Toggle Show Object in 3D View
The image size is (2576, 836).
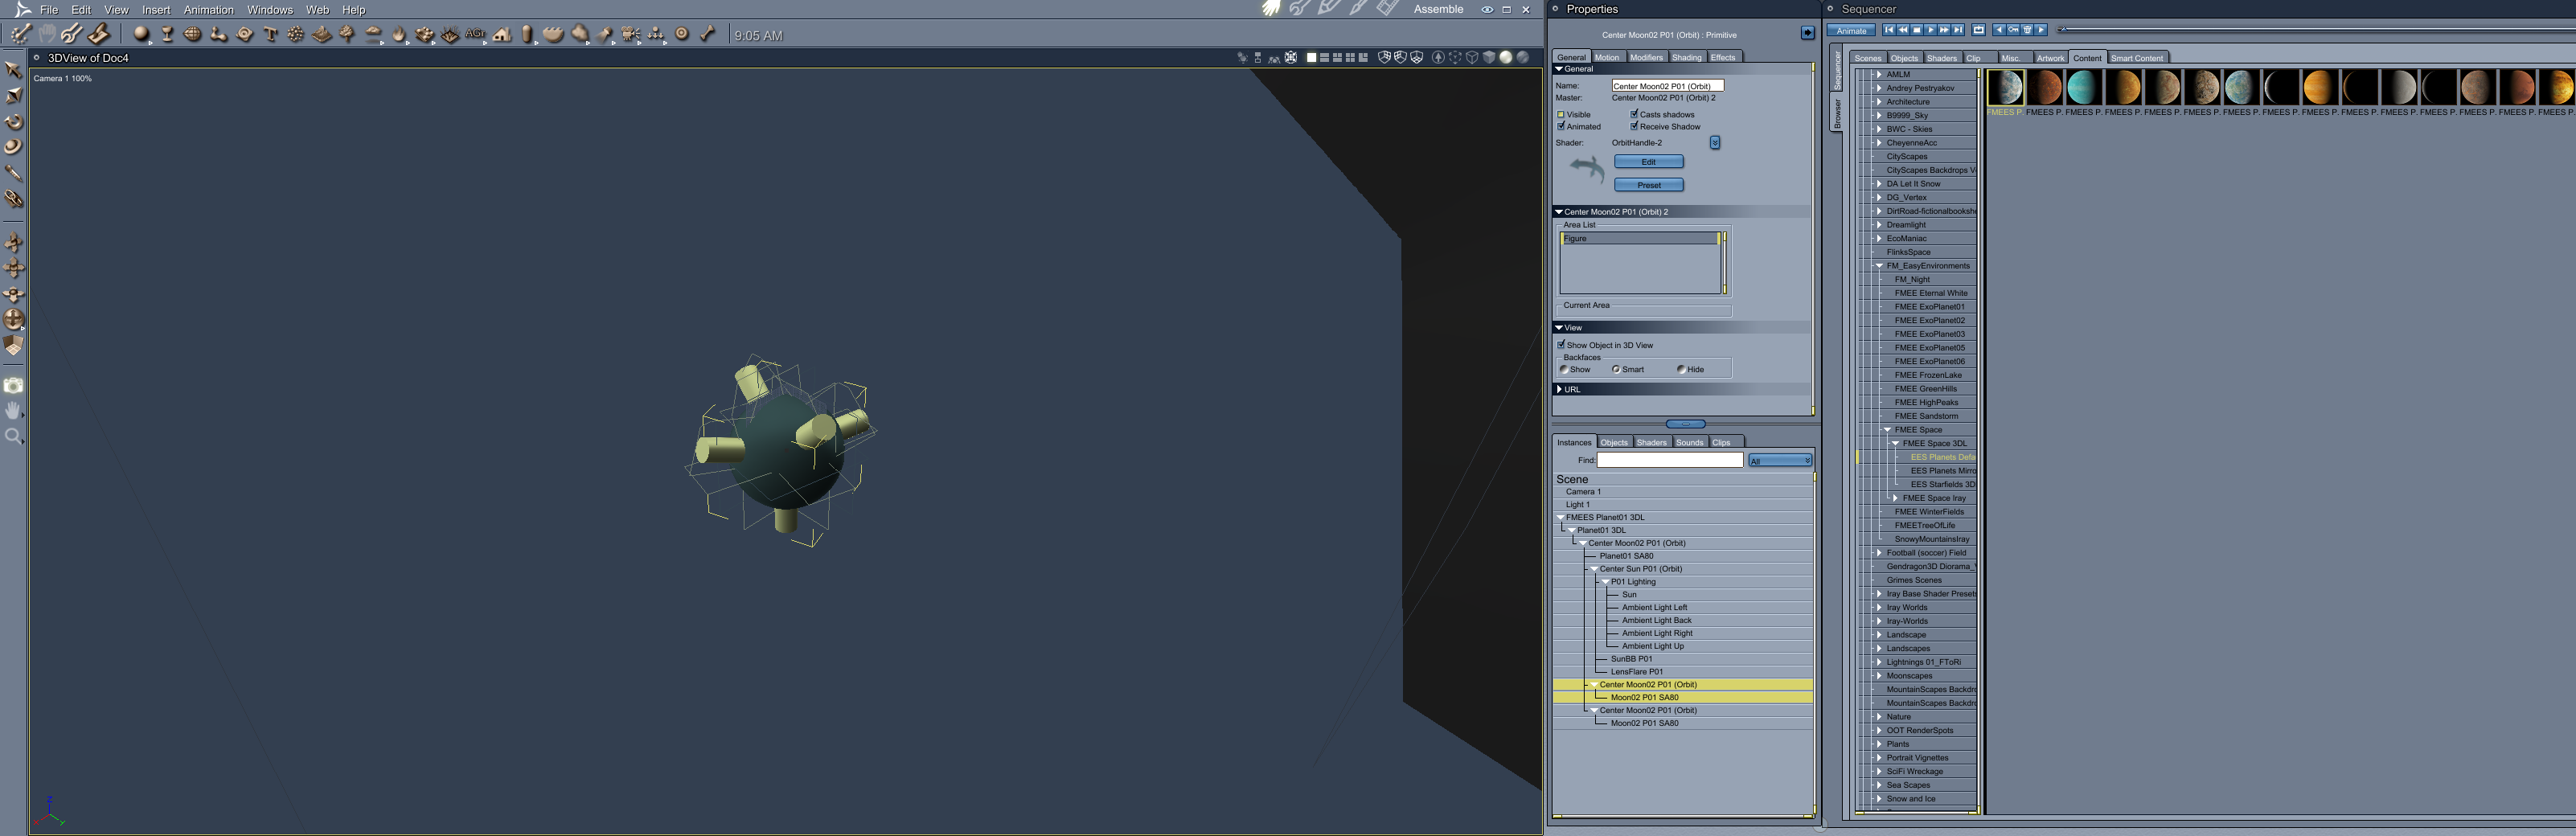(x=1560, y=345)
